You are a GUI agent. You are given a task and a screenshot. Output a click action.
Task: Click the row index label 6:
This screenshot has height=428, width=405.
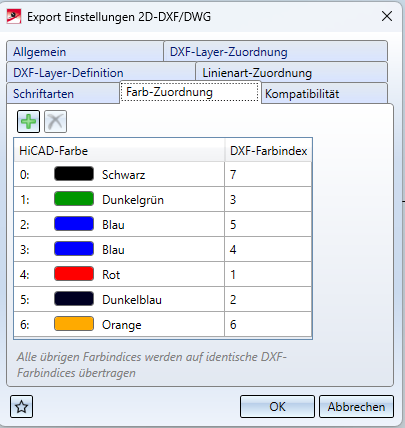[25, 325]
